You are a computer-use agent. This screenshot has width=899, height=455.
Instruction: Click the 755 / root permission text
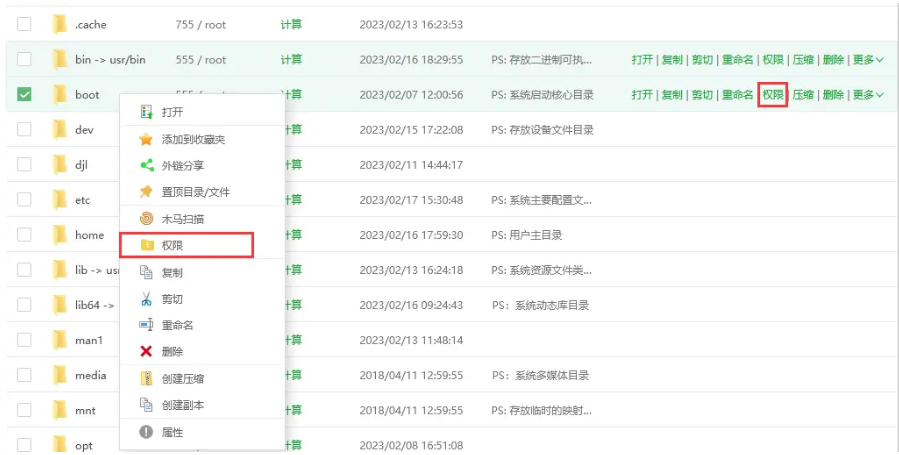pyautogui.click(x=201, y=25)
